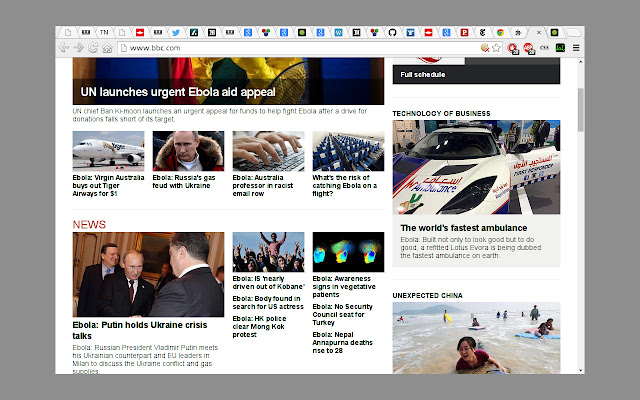Open 'Putin holds Ukraine crisis talks' headline

click(140, 330)
